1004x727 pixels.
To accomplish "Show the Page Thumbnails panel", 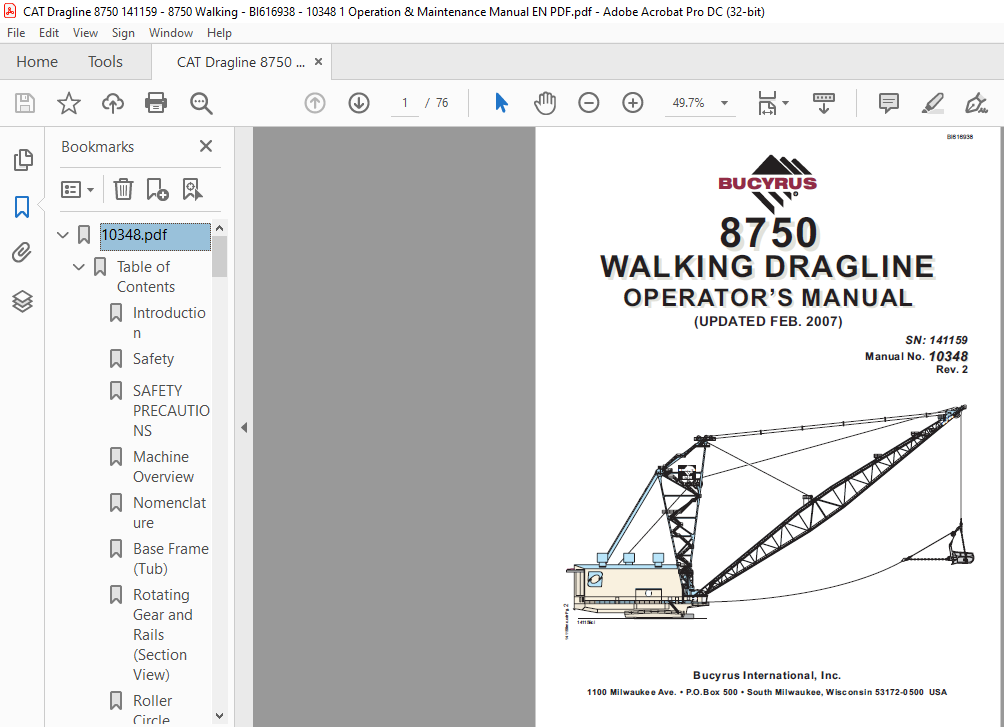I will point(22,159).
